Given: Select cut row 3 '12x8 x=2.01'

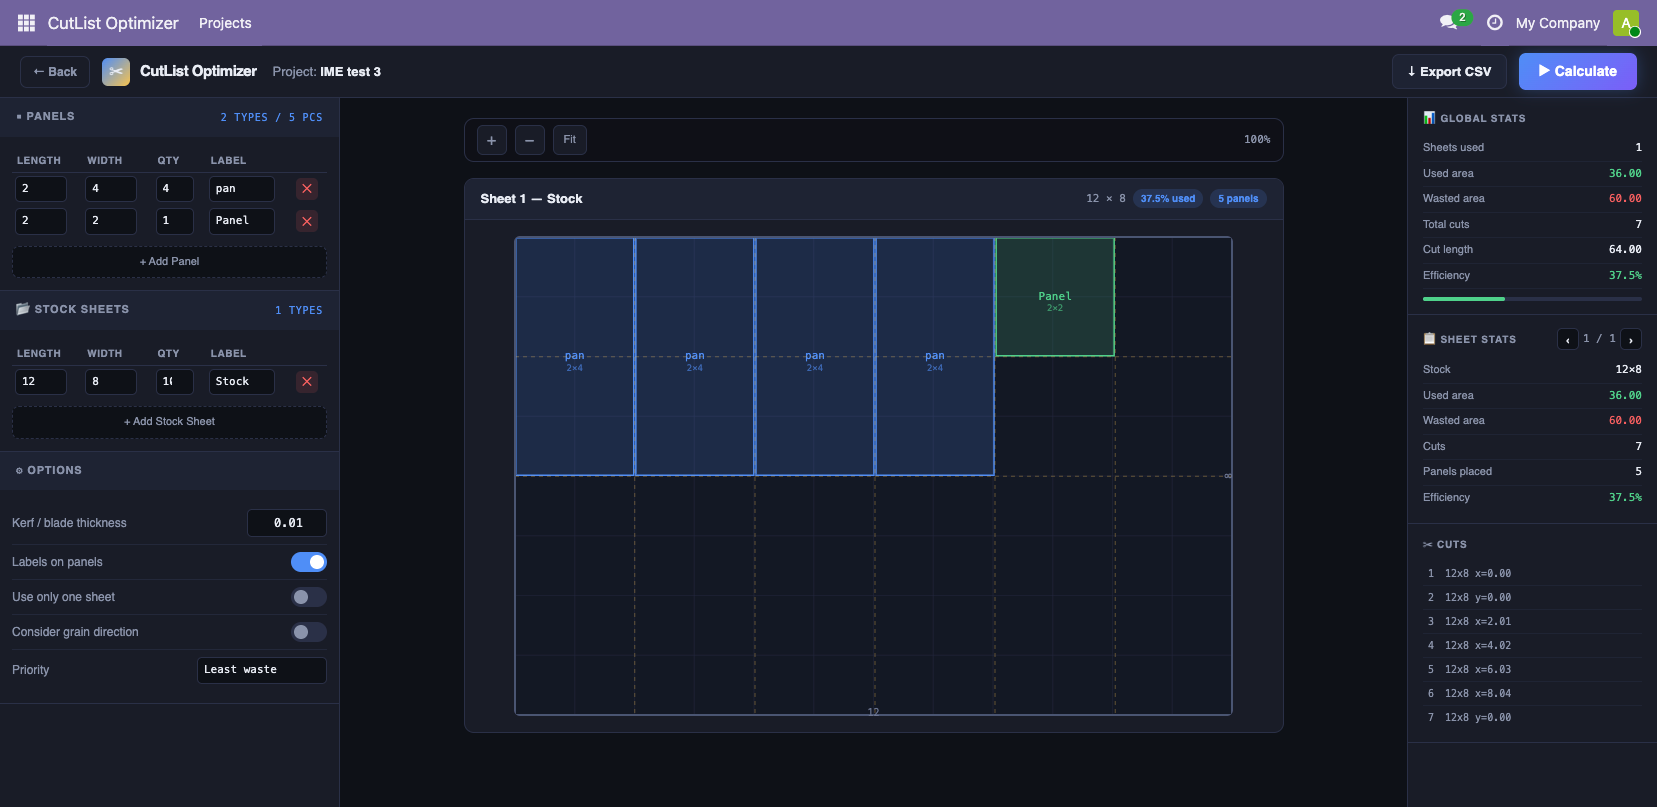Looking at the screenshot, I should pyautogui.click(x=1532, y=622).
